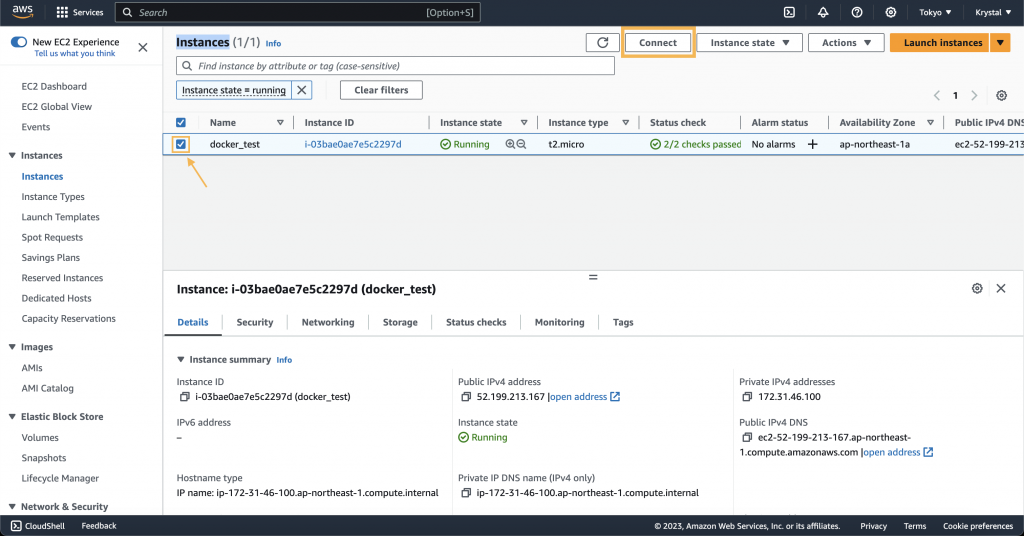Screen dimensions: 1024x536
Task: Click the Connect button
Action: click(x=658, y=42)
